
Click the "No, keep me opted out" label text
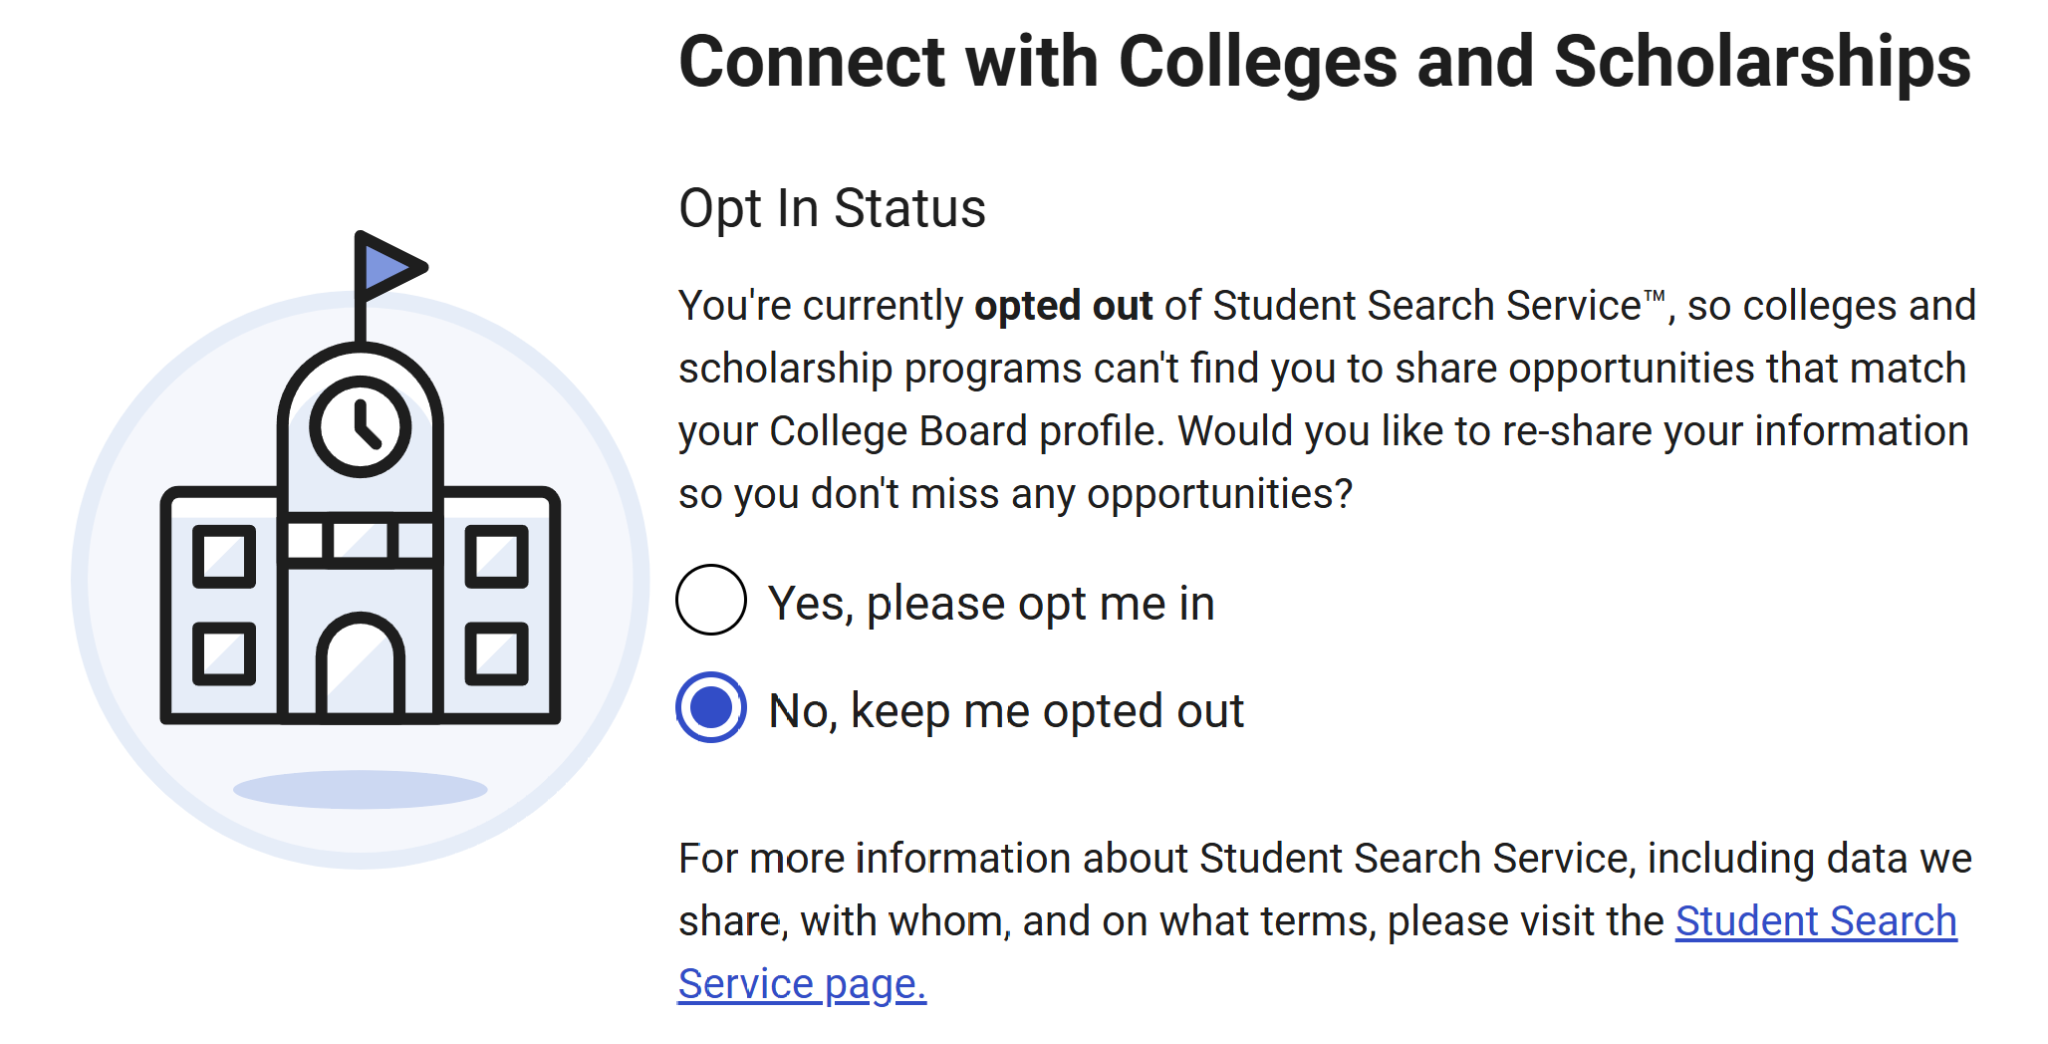pyautogui.click(x=1006, y=712)
